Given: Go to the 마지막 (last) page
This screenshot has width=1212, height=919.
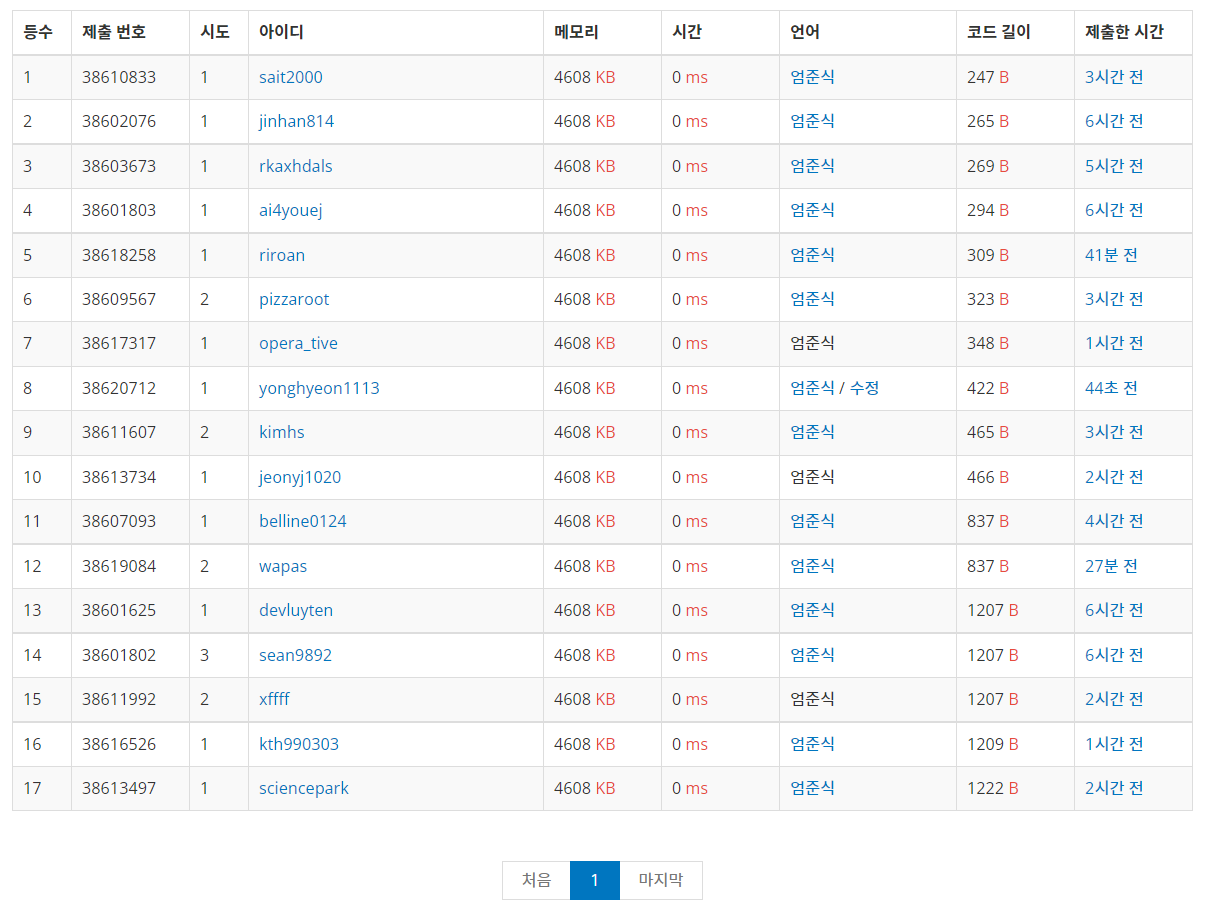Looking at the screenshot, I should point(661,880).
